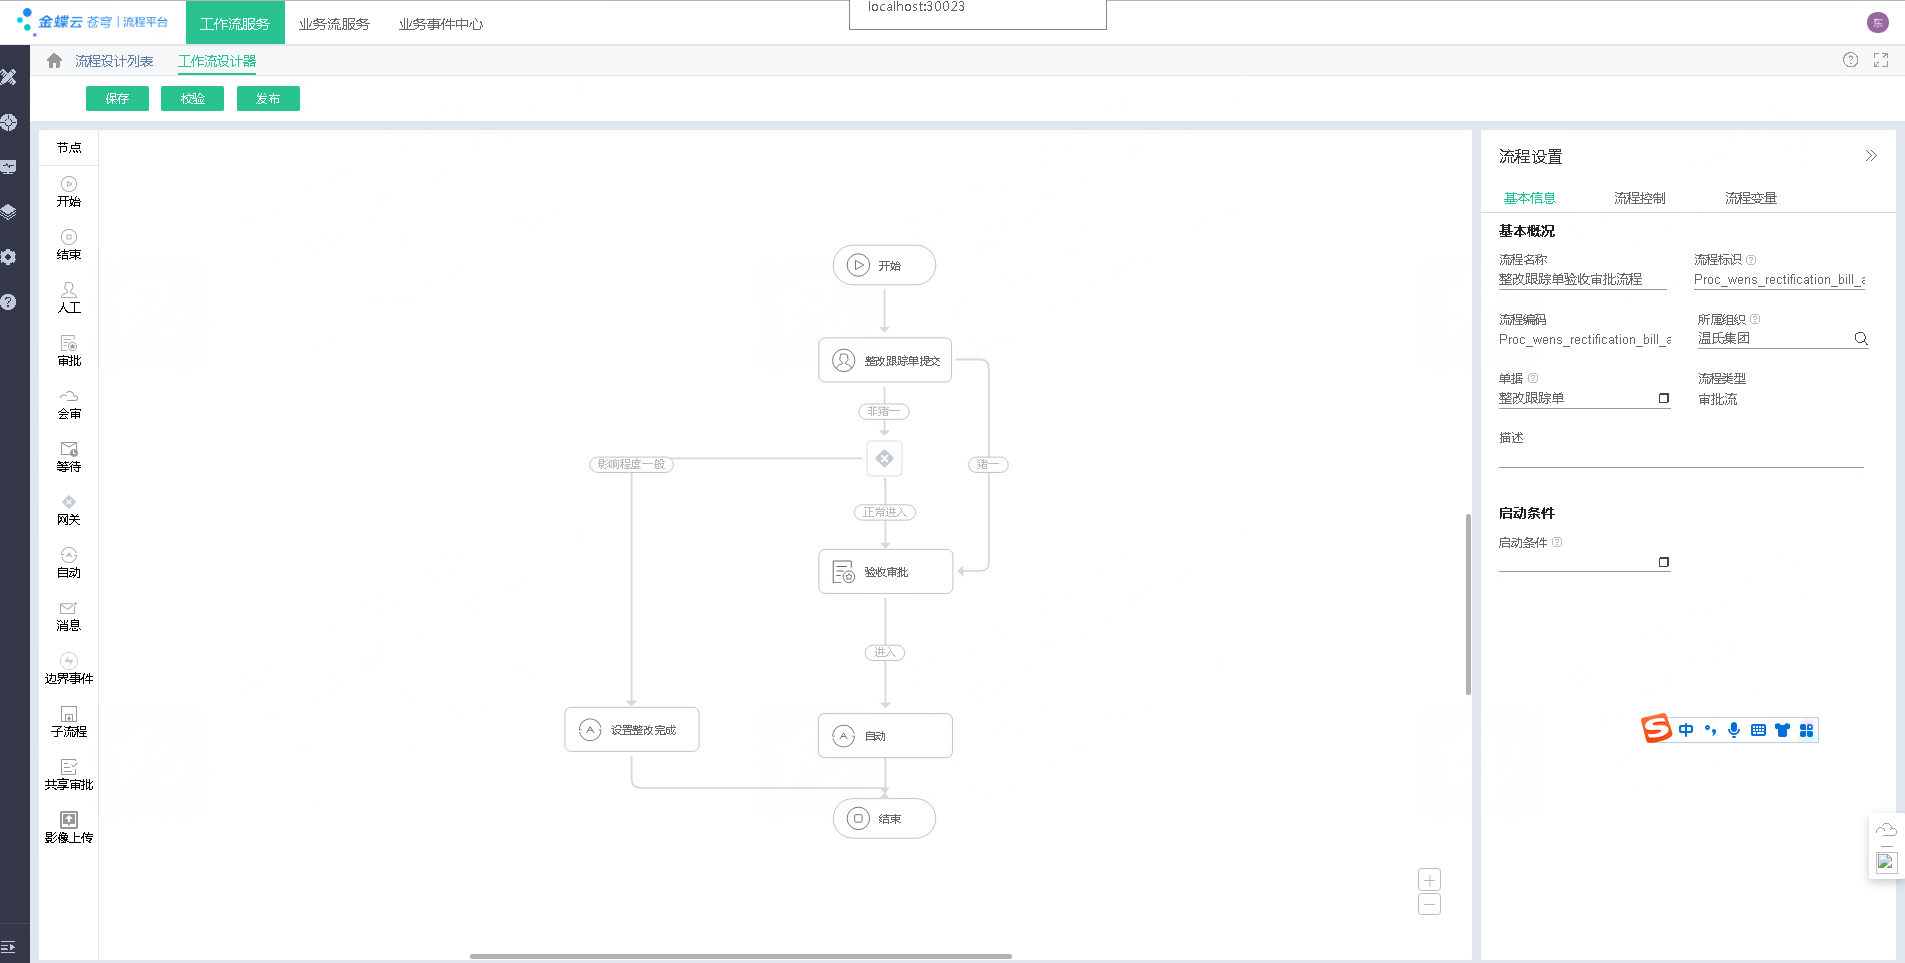This screenshot has height=963, width=1905.
Task: Select the 结束 end node in palette
Action: 69,244
